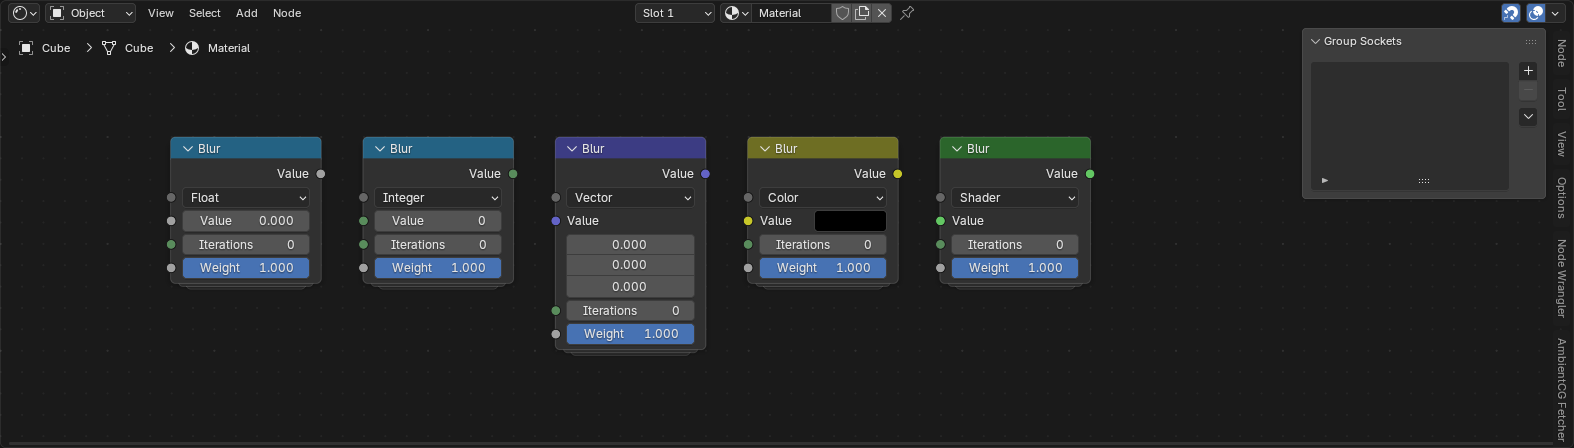Open the View menu
The width and height of the screenshot is (1574, 448).
[x=160, y=13]
